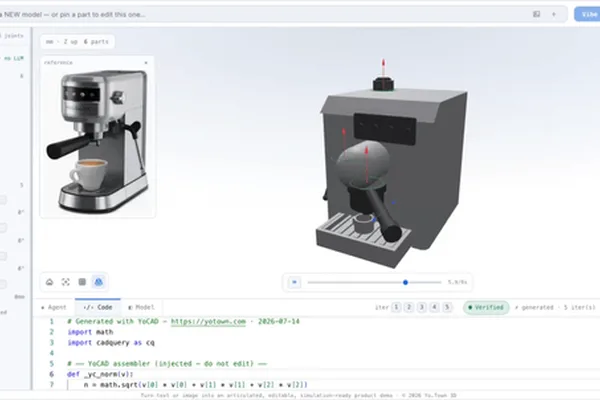
Task: Click the sparkle icon in the prompt bar
Action: 554,14
